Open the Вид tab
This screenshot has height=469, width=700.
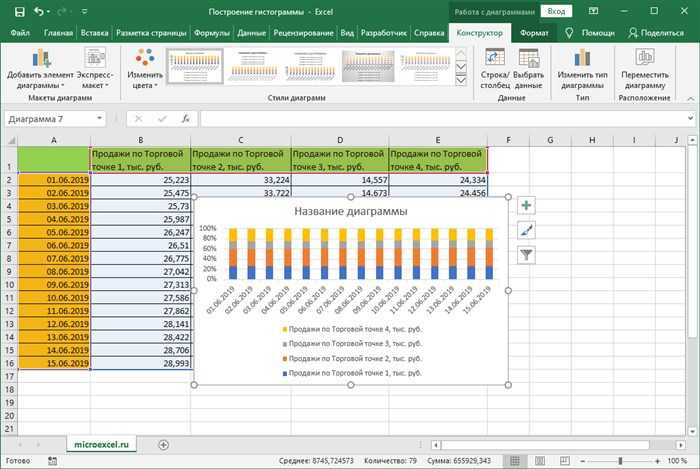347,33
